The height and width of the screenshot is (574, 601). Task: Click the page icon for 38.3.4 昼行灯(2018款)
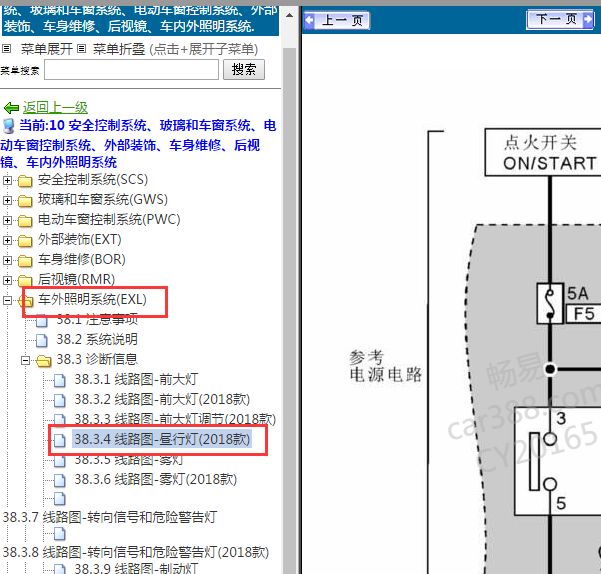(60, 440)
